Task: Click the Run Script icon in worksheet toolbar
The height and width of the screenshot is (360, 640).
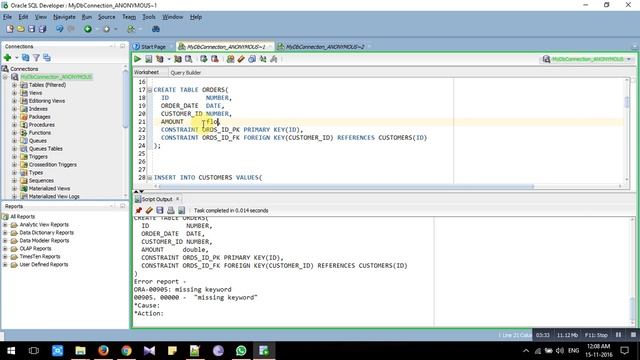Action: pos(149,59)
